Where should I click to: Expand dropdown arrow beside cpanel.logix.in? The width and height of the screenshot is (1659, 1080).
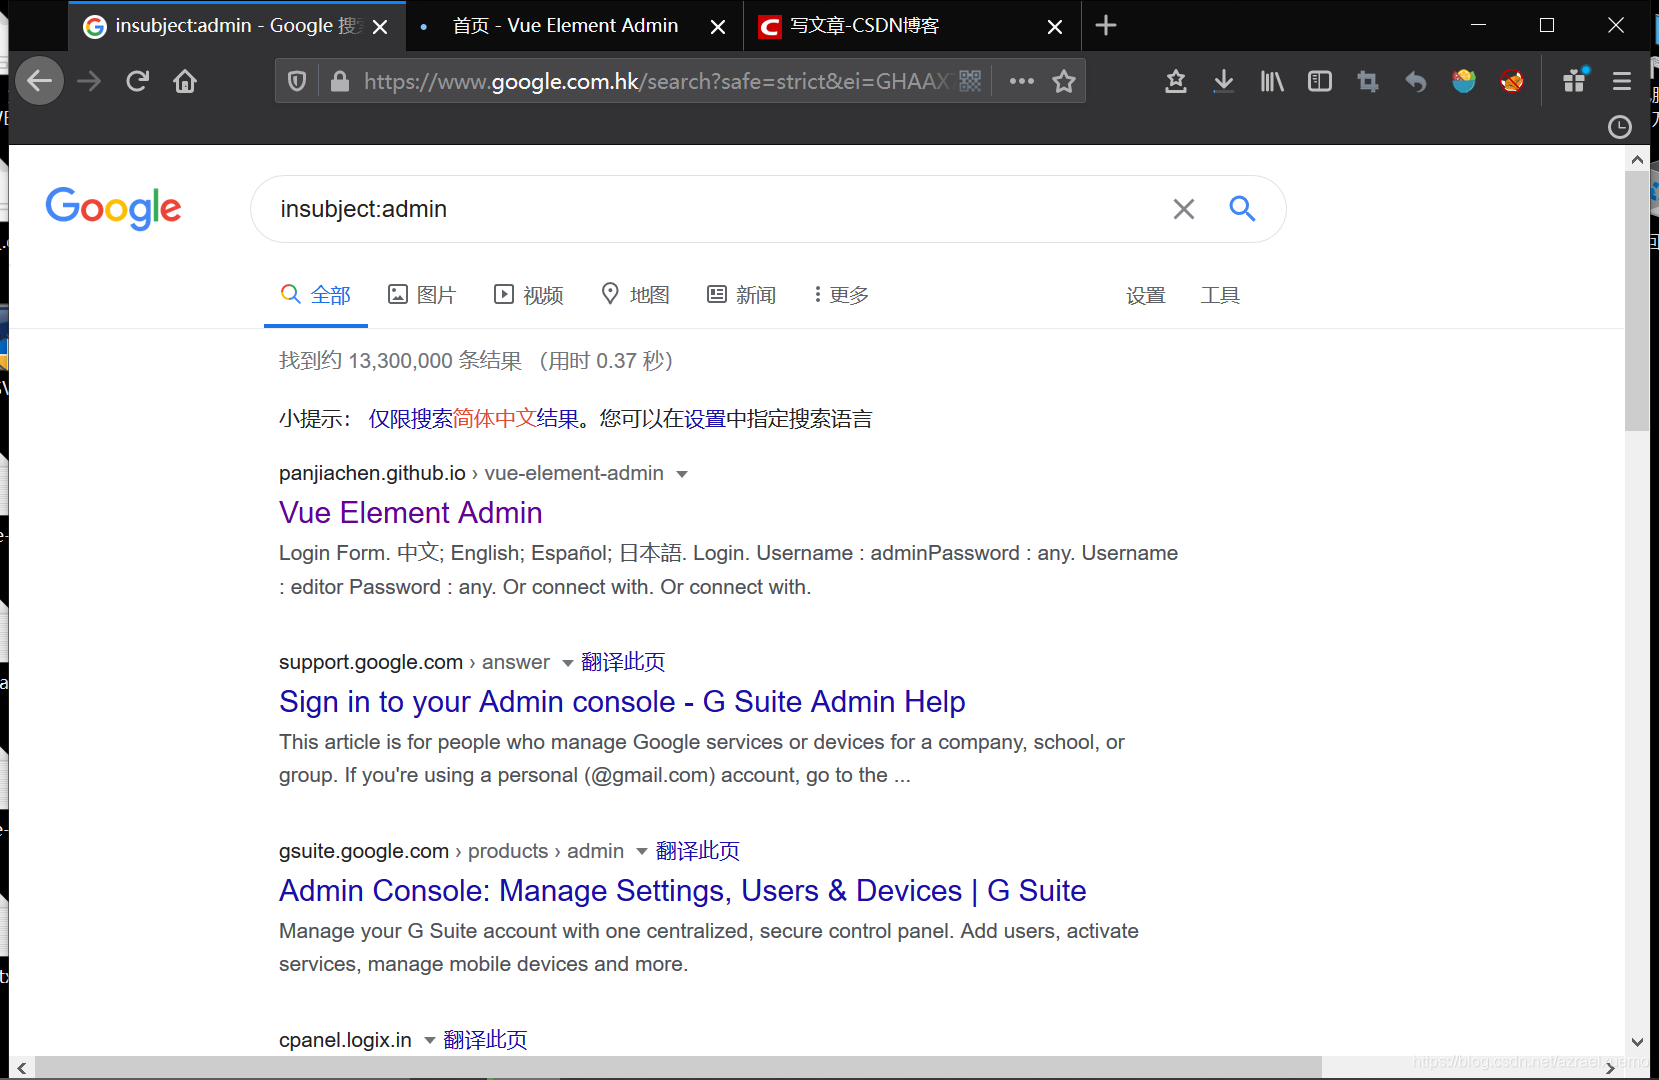tap(430, 1041)
